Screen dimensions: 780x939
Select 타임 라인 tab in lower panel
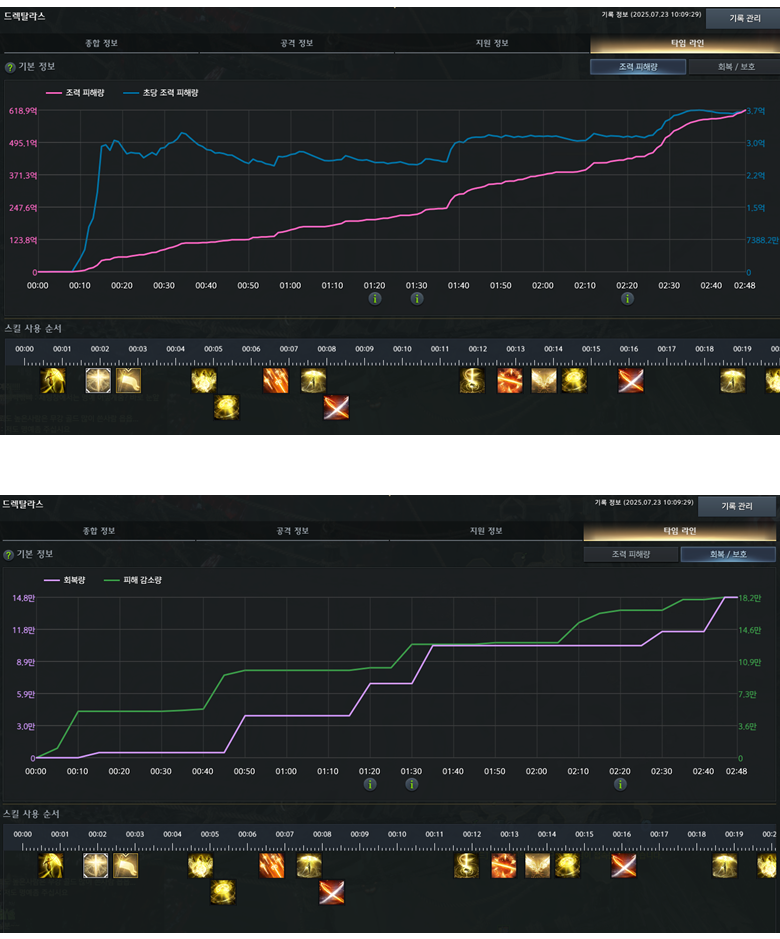coord(679,531)
